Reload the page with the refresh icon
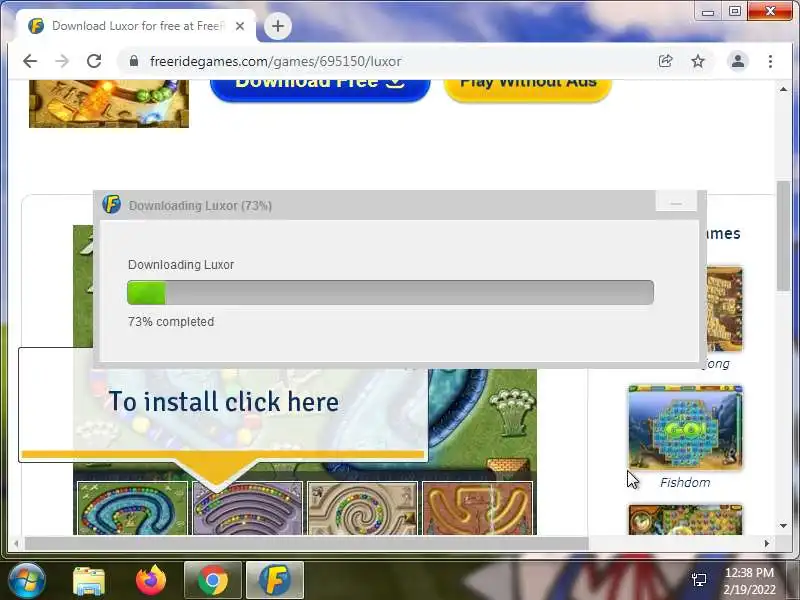Image resolution: width=800 pixels, height=600 pixels. click(x=94, y=61)
